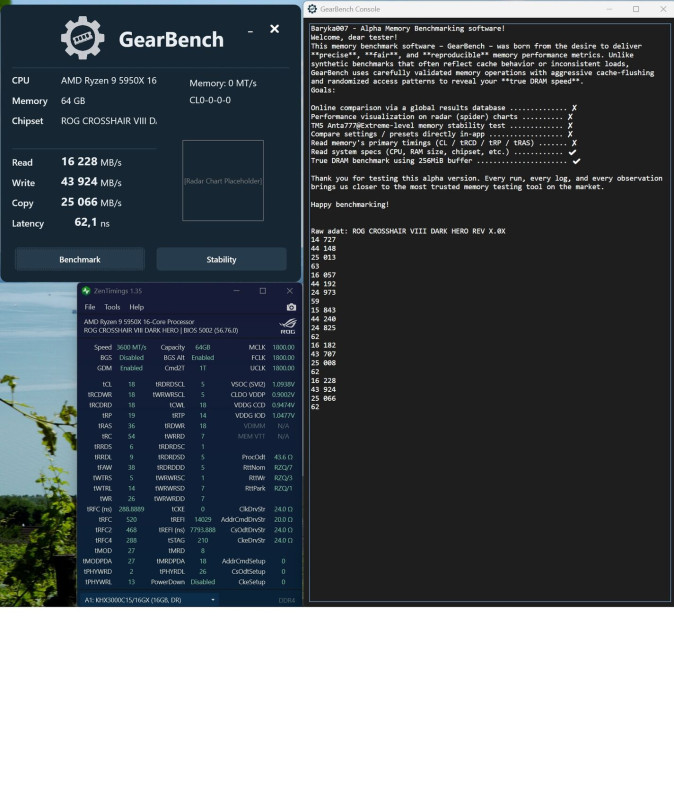Minimize the GearBench main window
The width and height of the screenshot is (674, 800).
[251, 32]
